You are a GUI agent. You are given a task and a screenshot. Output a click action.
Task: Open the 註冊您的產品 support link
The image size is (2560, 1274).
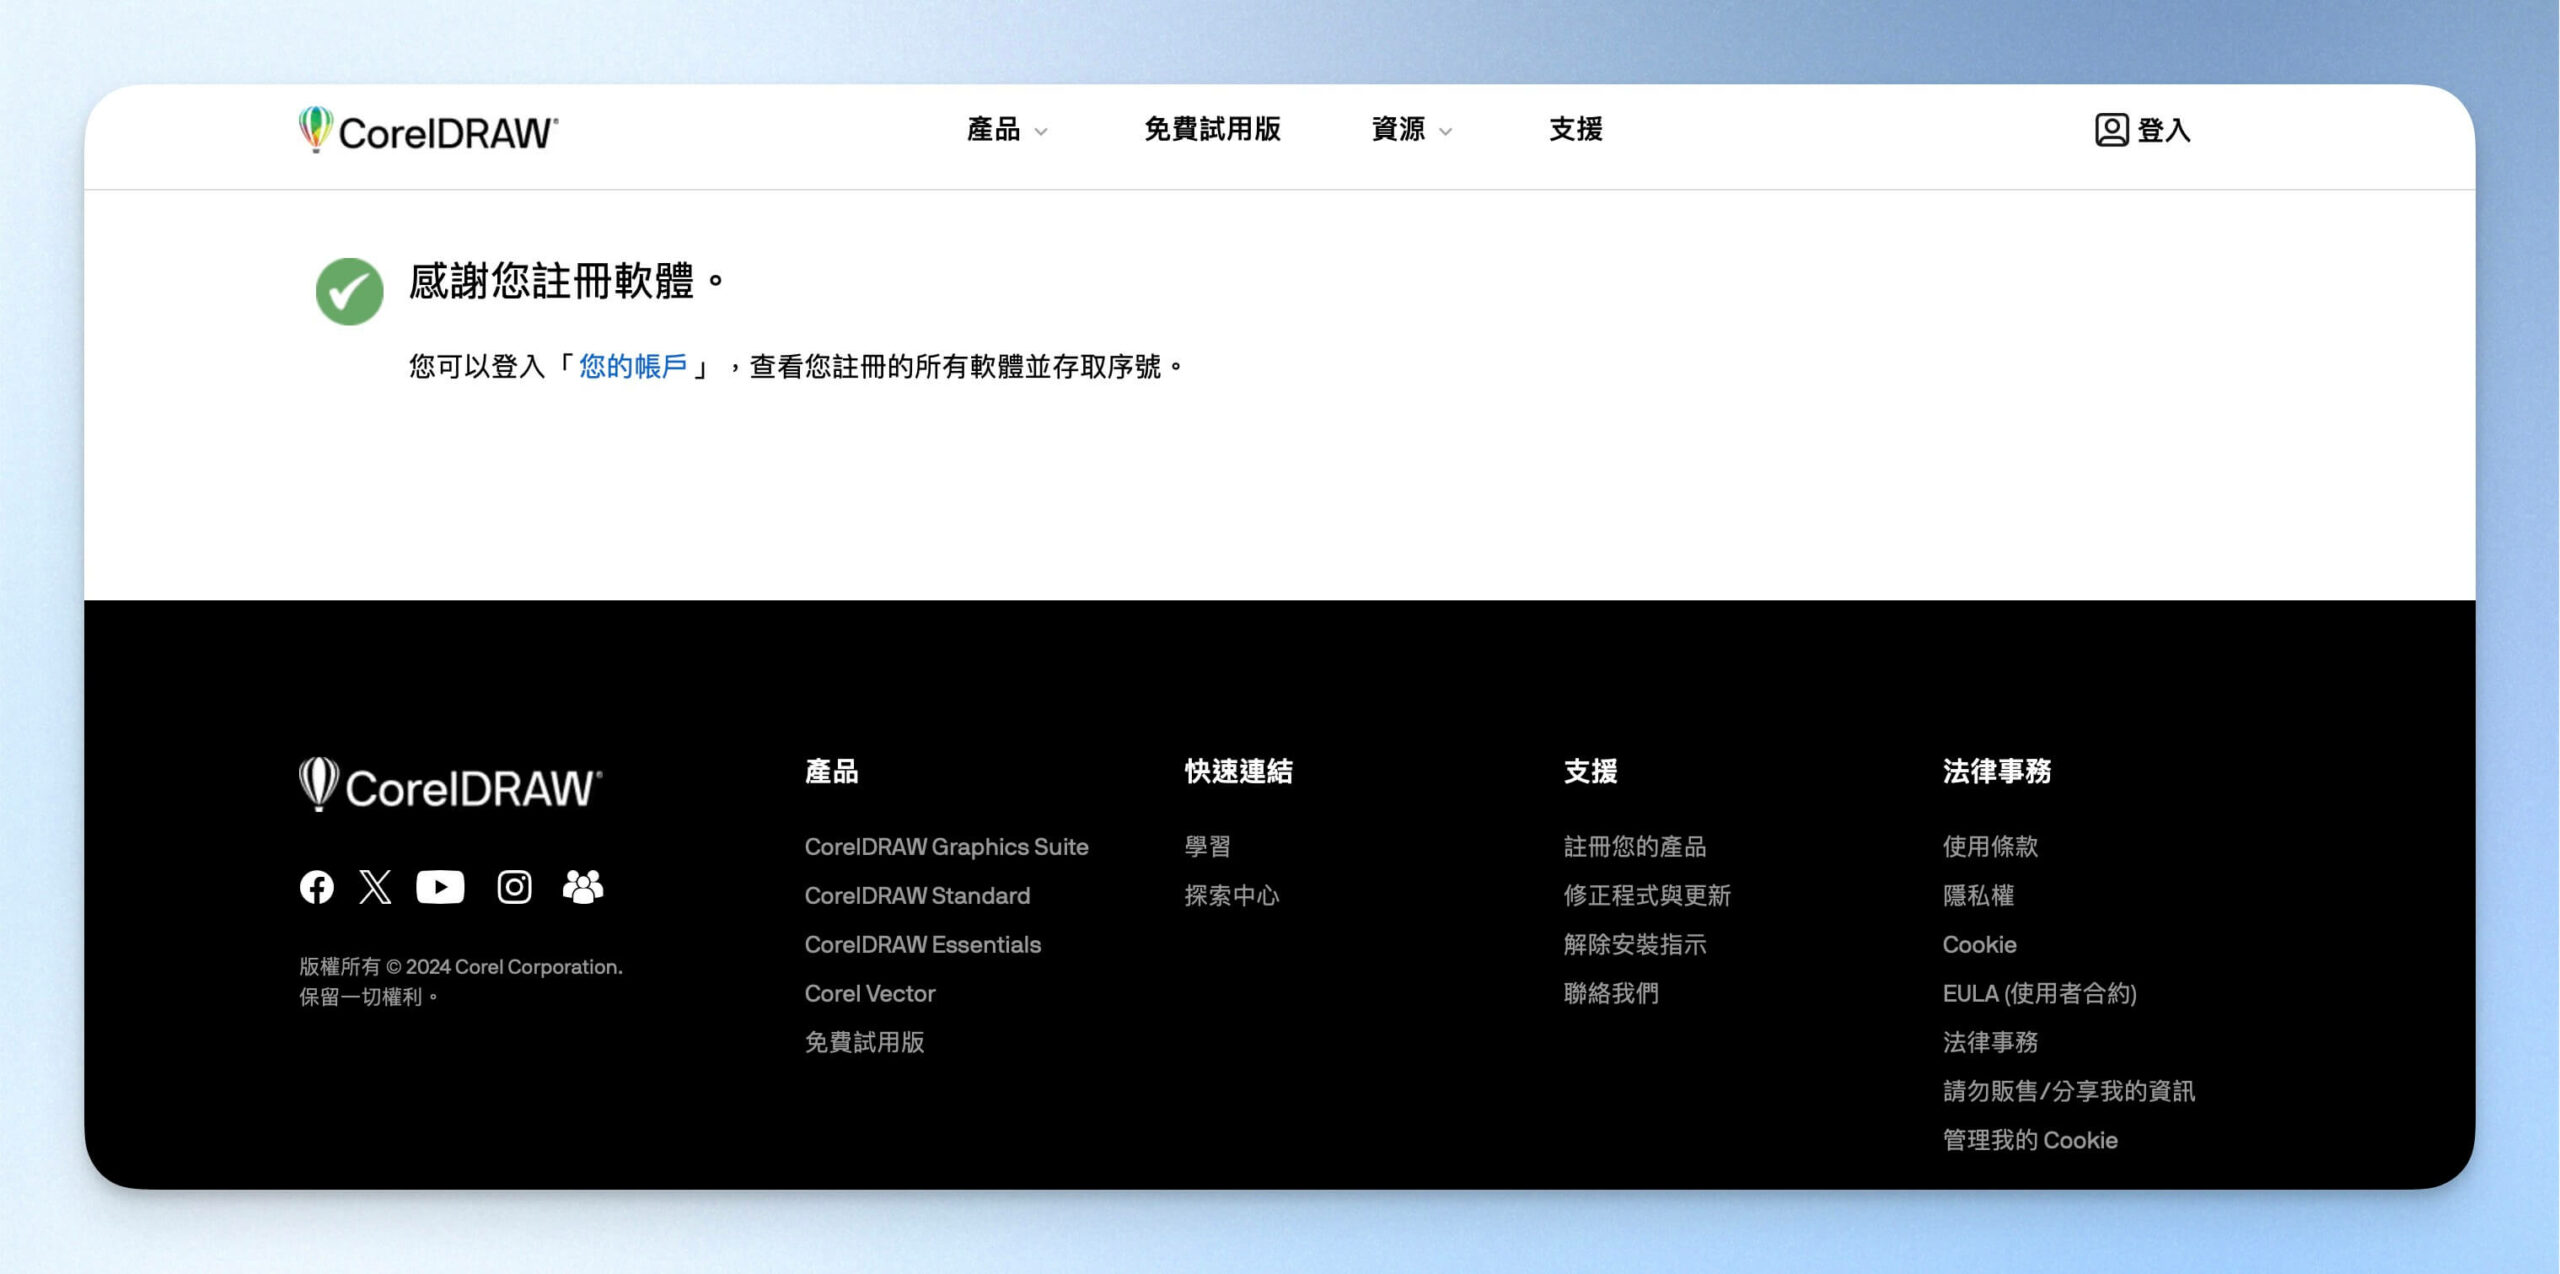[x=1635, y=847]
